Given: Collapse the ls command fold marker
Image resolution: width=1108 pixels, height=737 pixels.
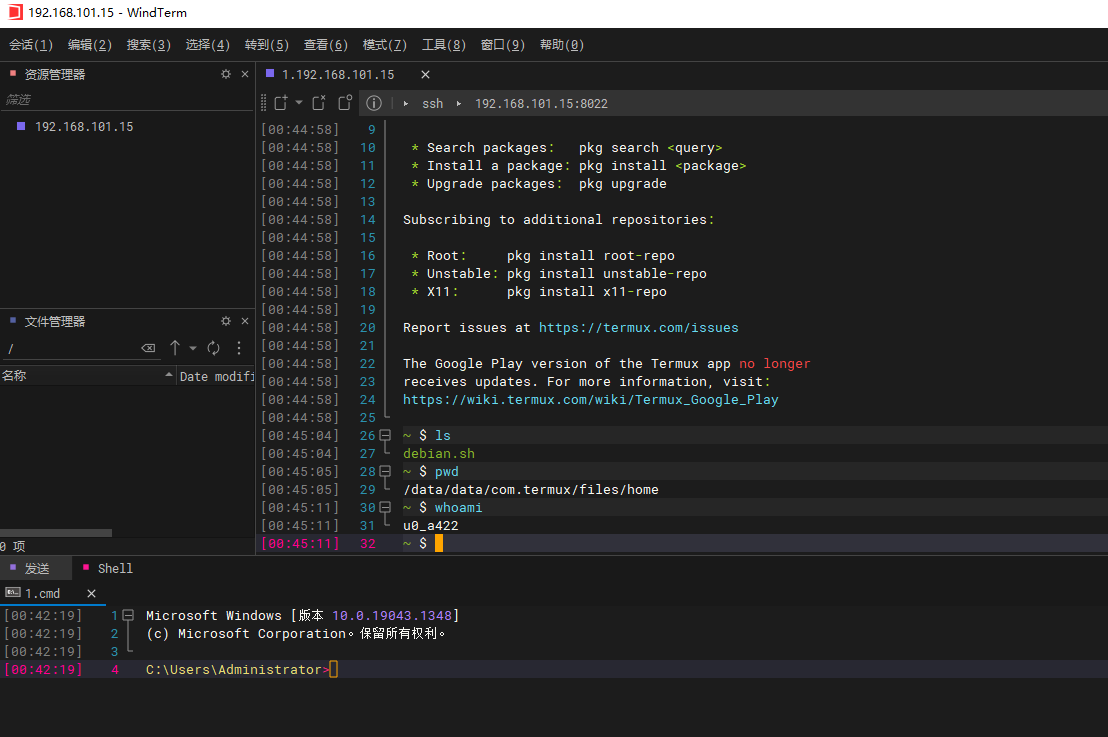Looking at the screenshot, I should 385,435.
